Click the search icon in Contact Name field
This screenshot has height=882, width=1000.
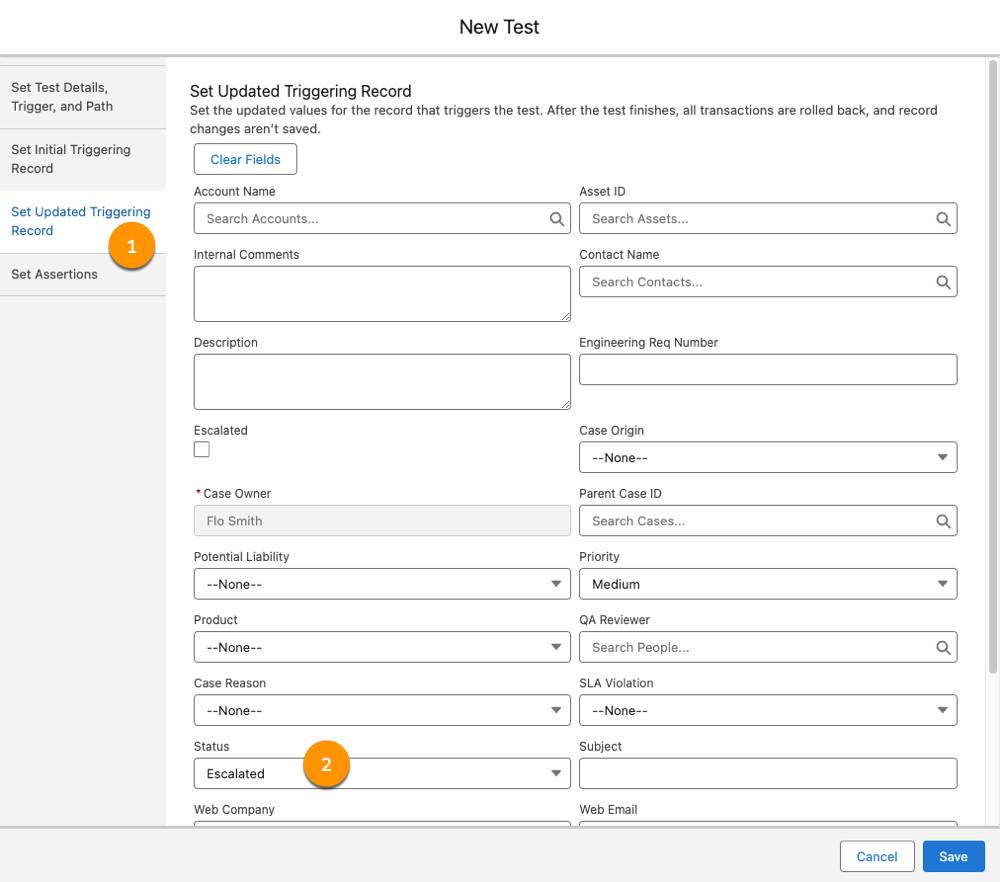(x=943, y=282)
